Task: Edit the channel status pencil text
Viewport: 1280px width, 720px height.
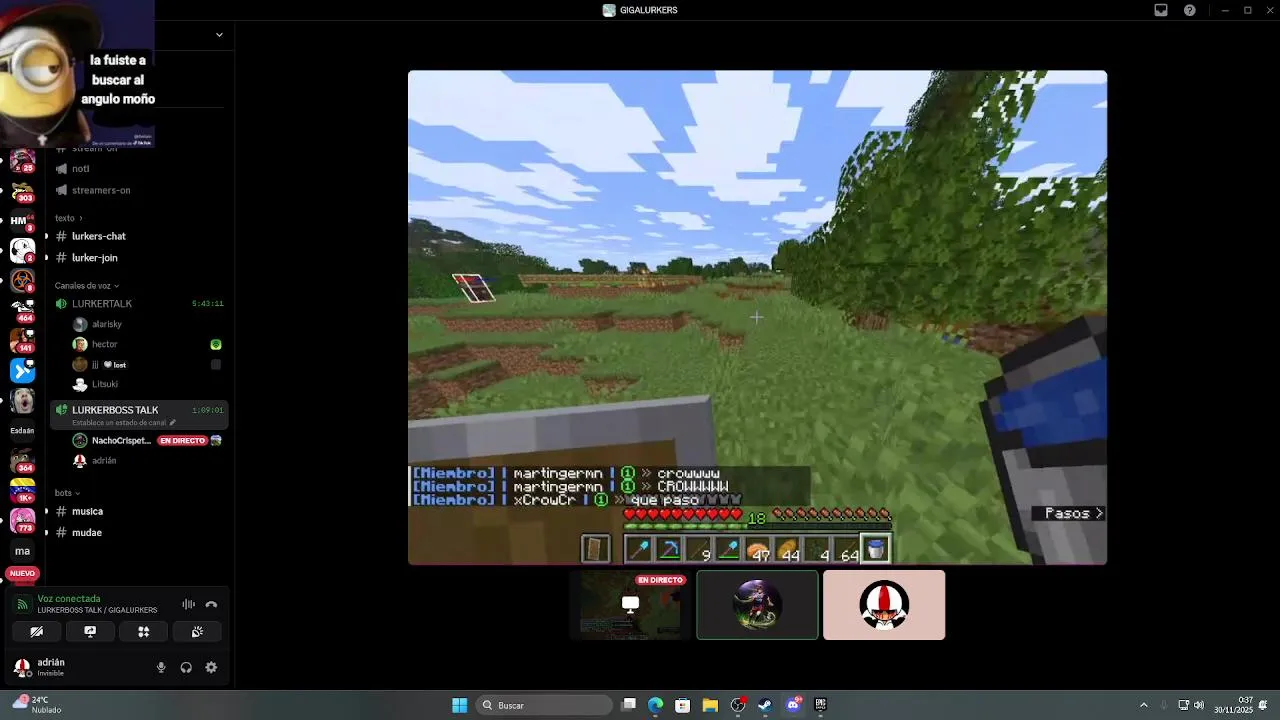Action: 124,423
